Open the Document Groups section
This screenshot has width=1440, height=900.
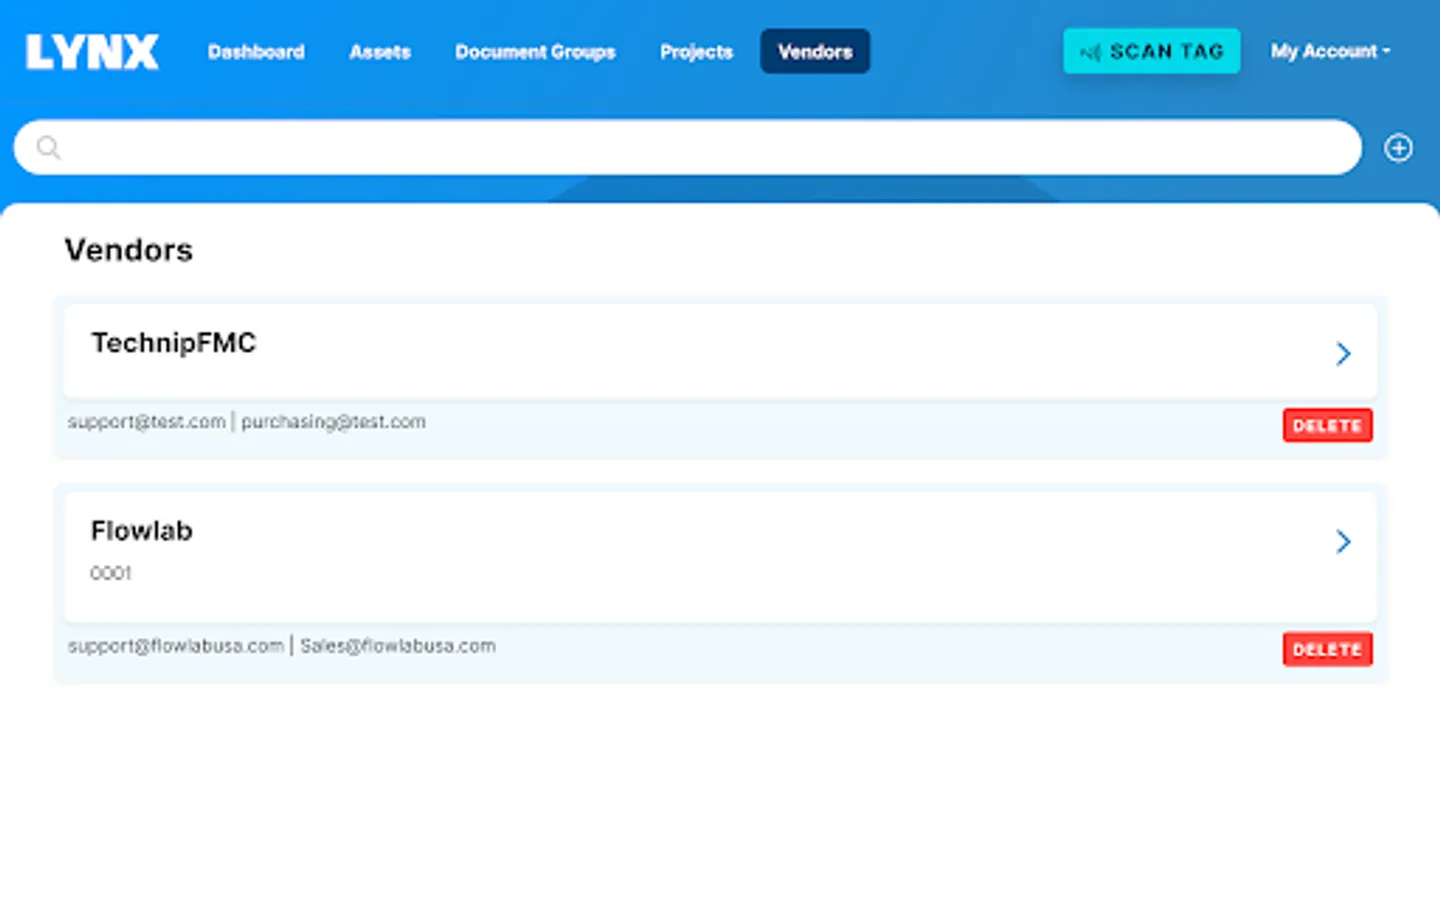pyautogui.click(x=535, y=51)
